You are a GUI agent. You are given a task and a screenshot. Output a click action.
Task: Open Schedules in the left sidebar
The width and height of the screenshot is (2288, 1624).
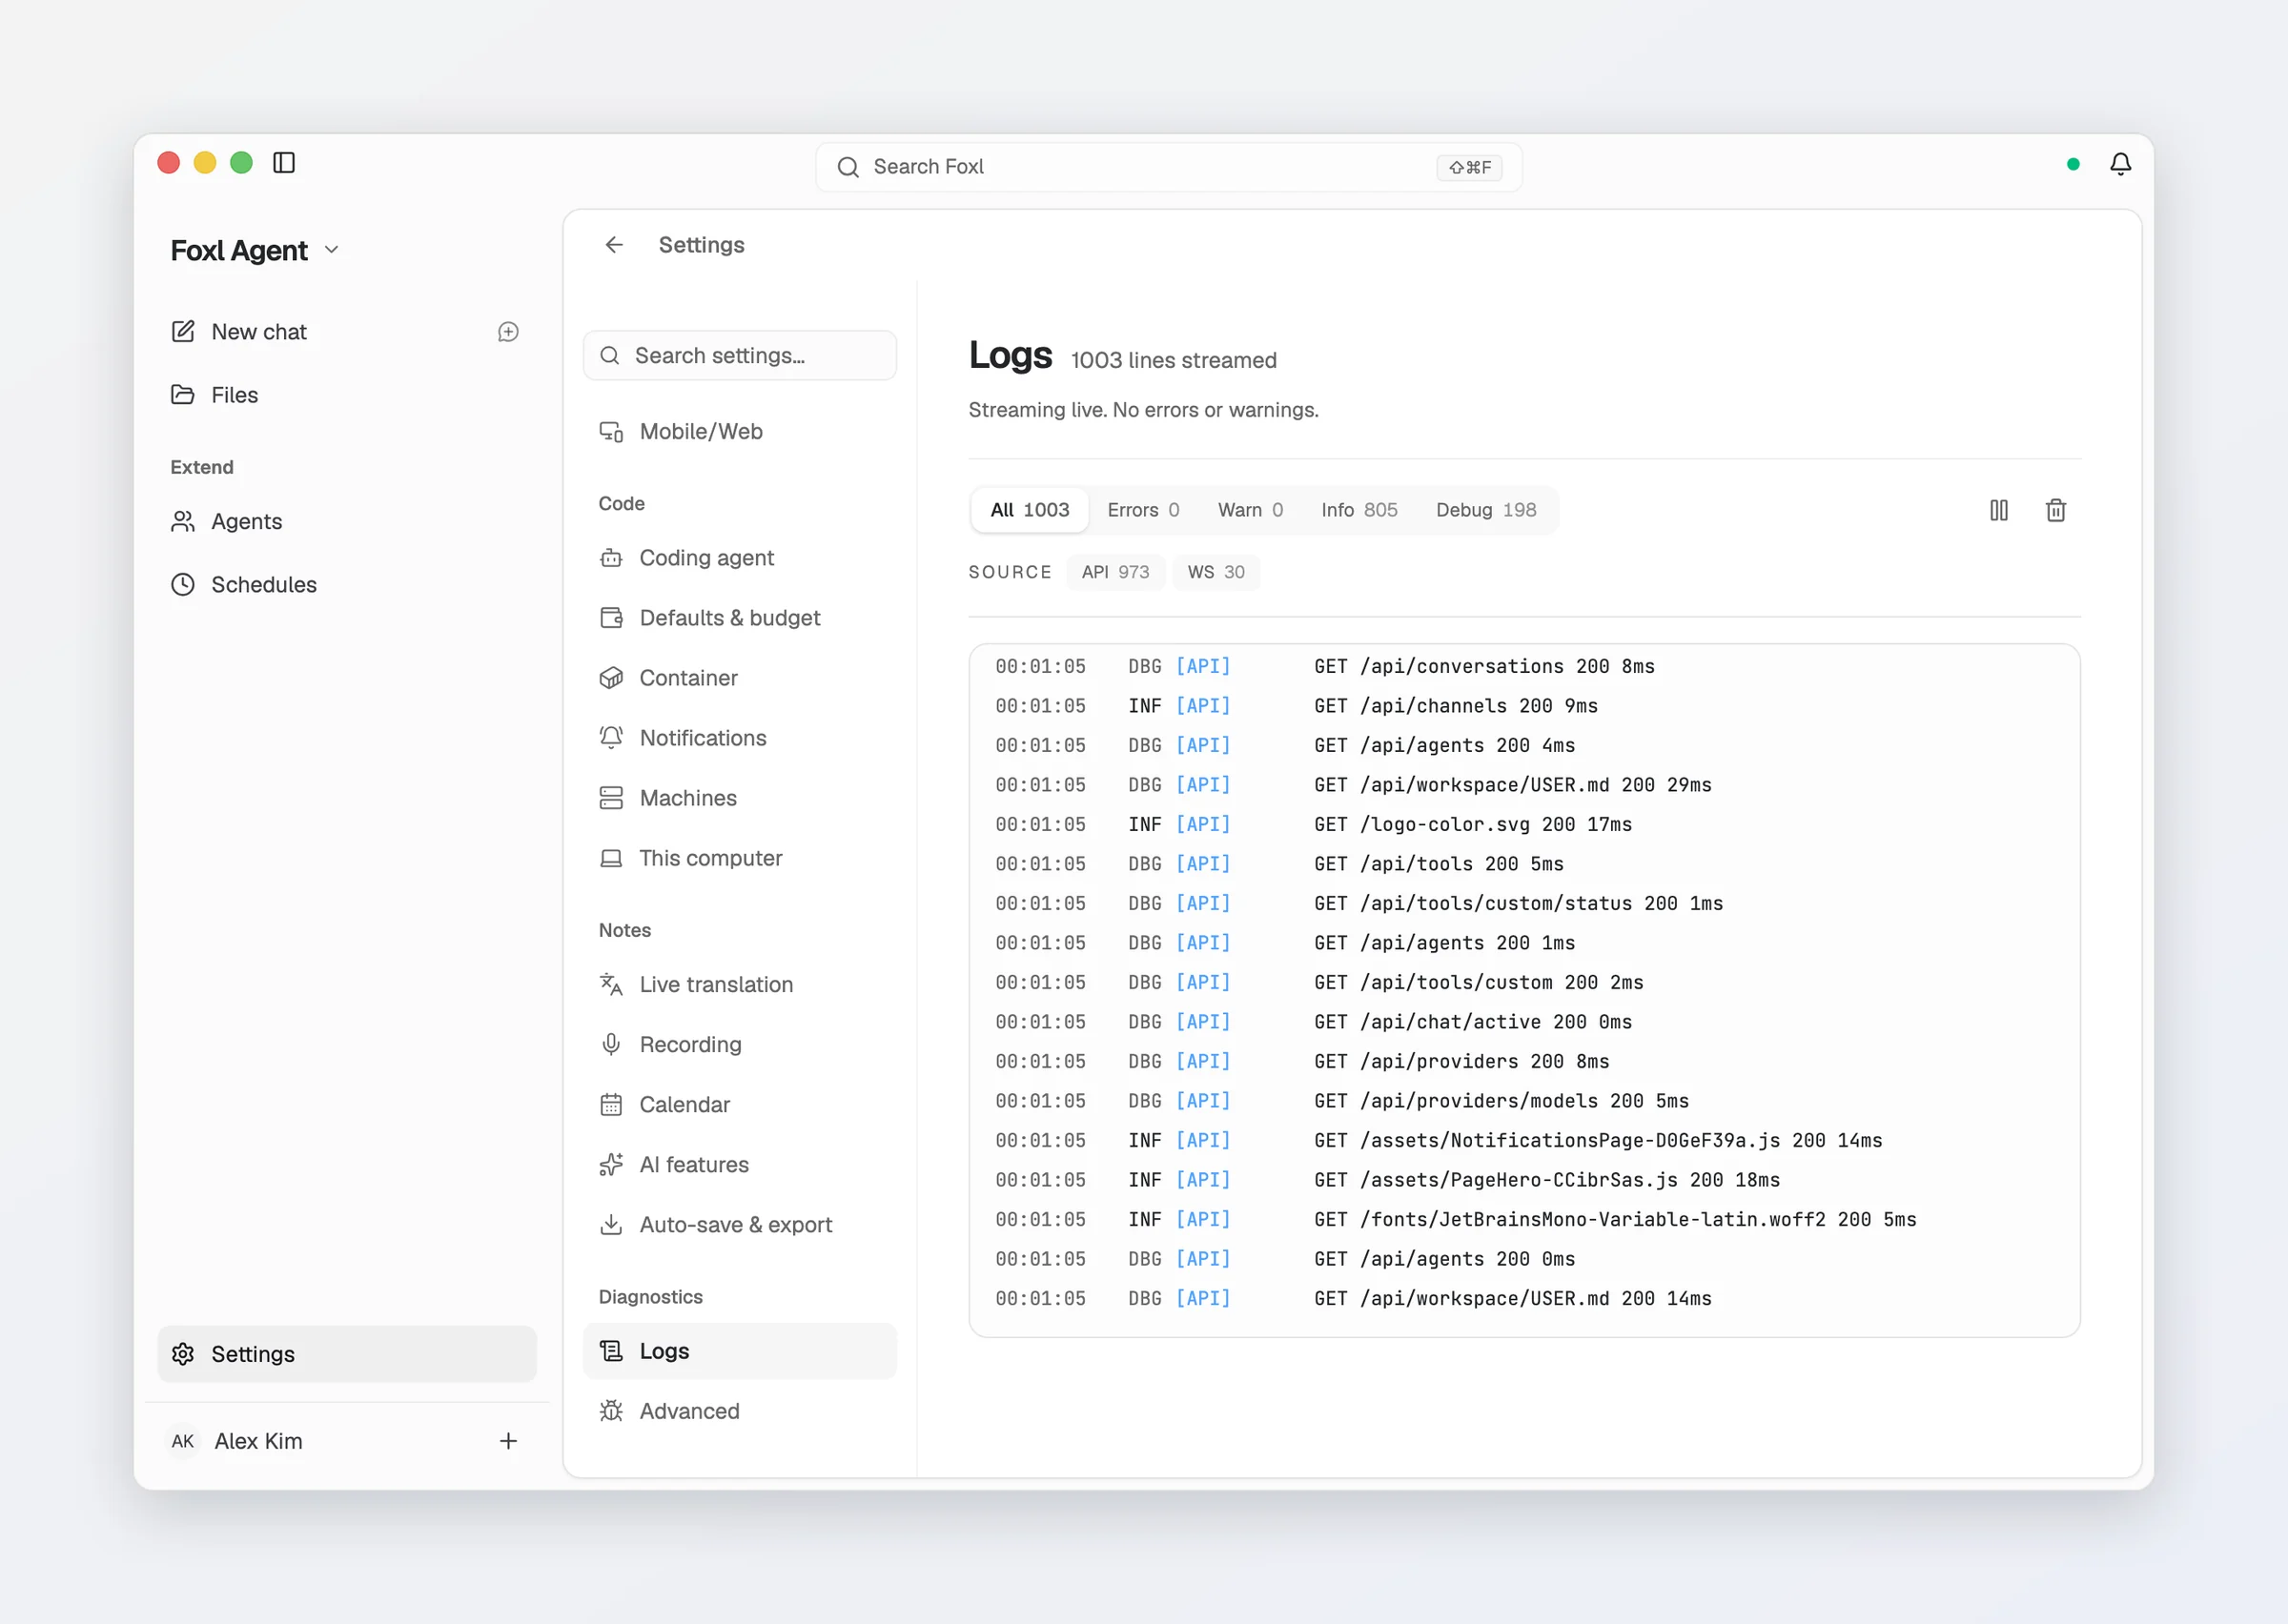click(x=346, y=584)
